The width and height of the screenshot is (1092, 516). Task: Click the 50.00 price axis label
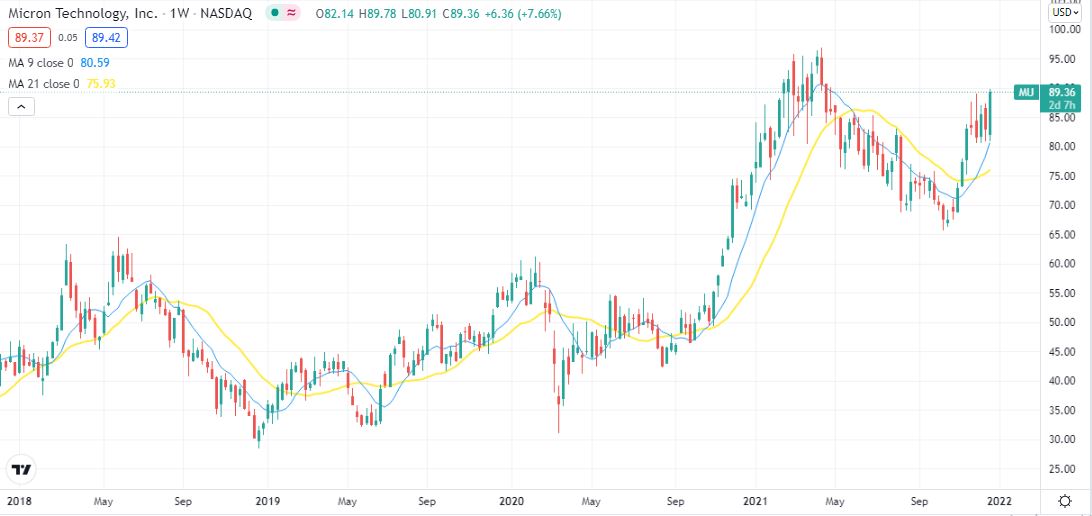(1063, 322)
